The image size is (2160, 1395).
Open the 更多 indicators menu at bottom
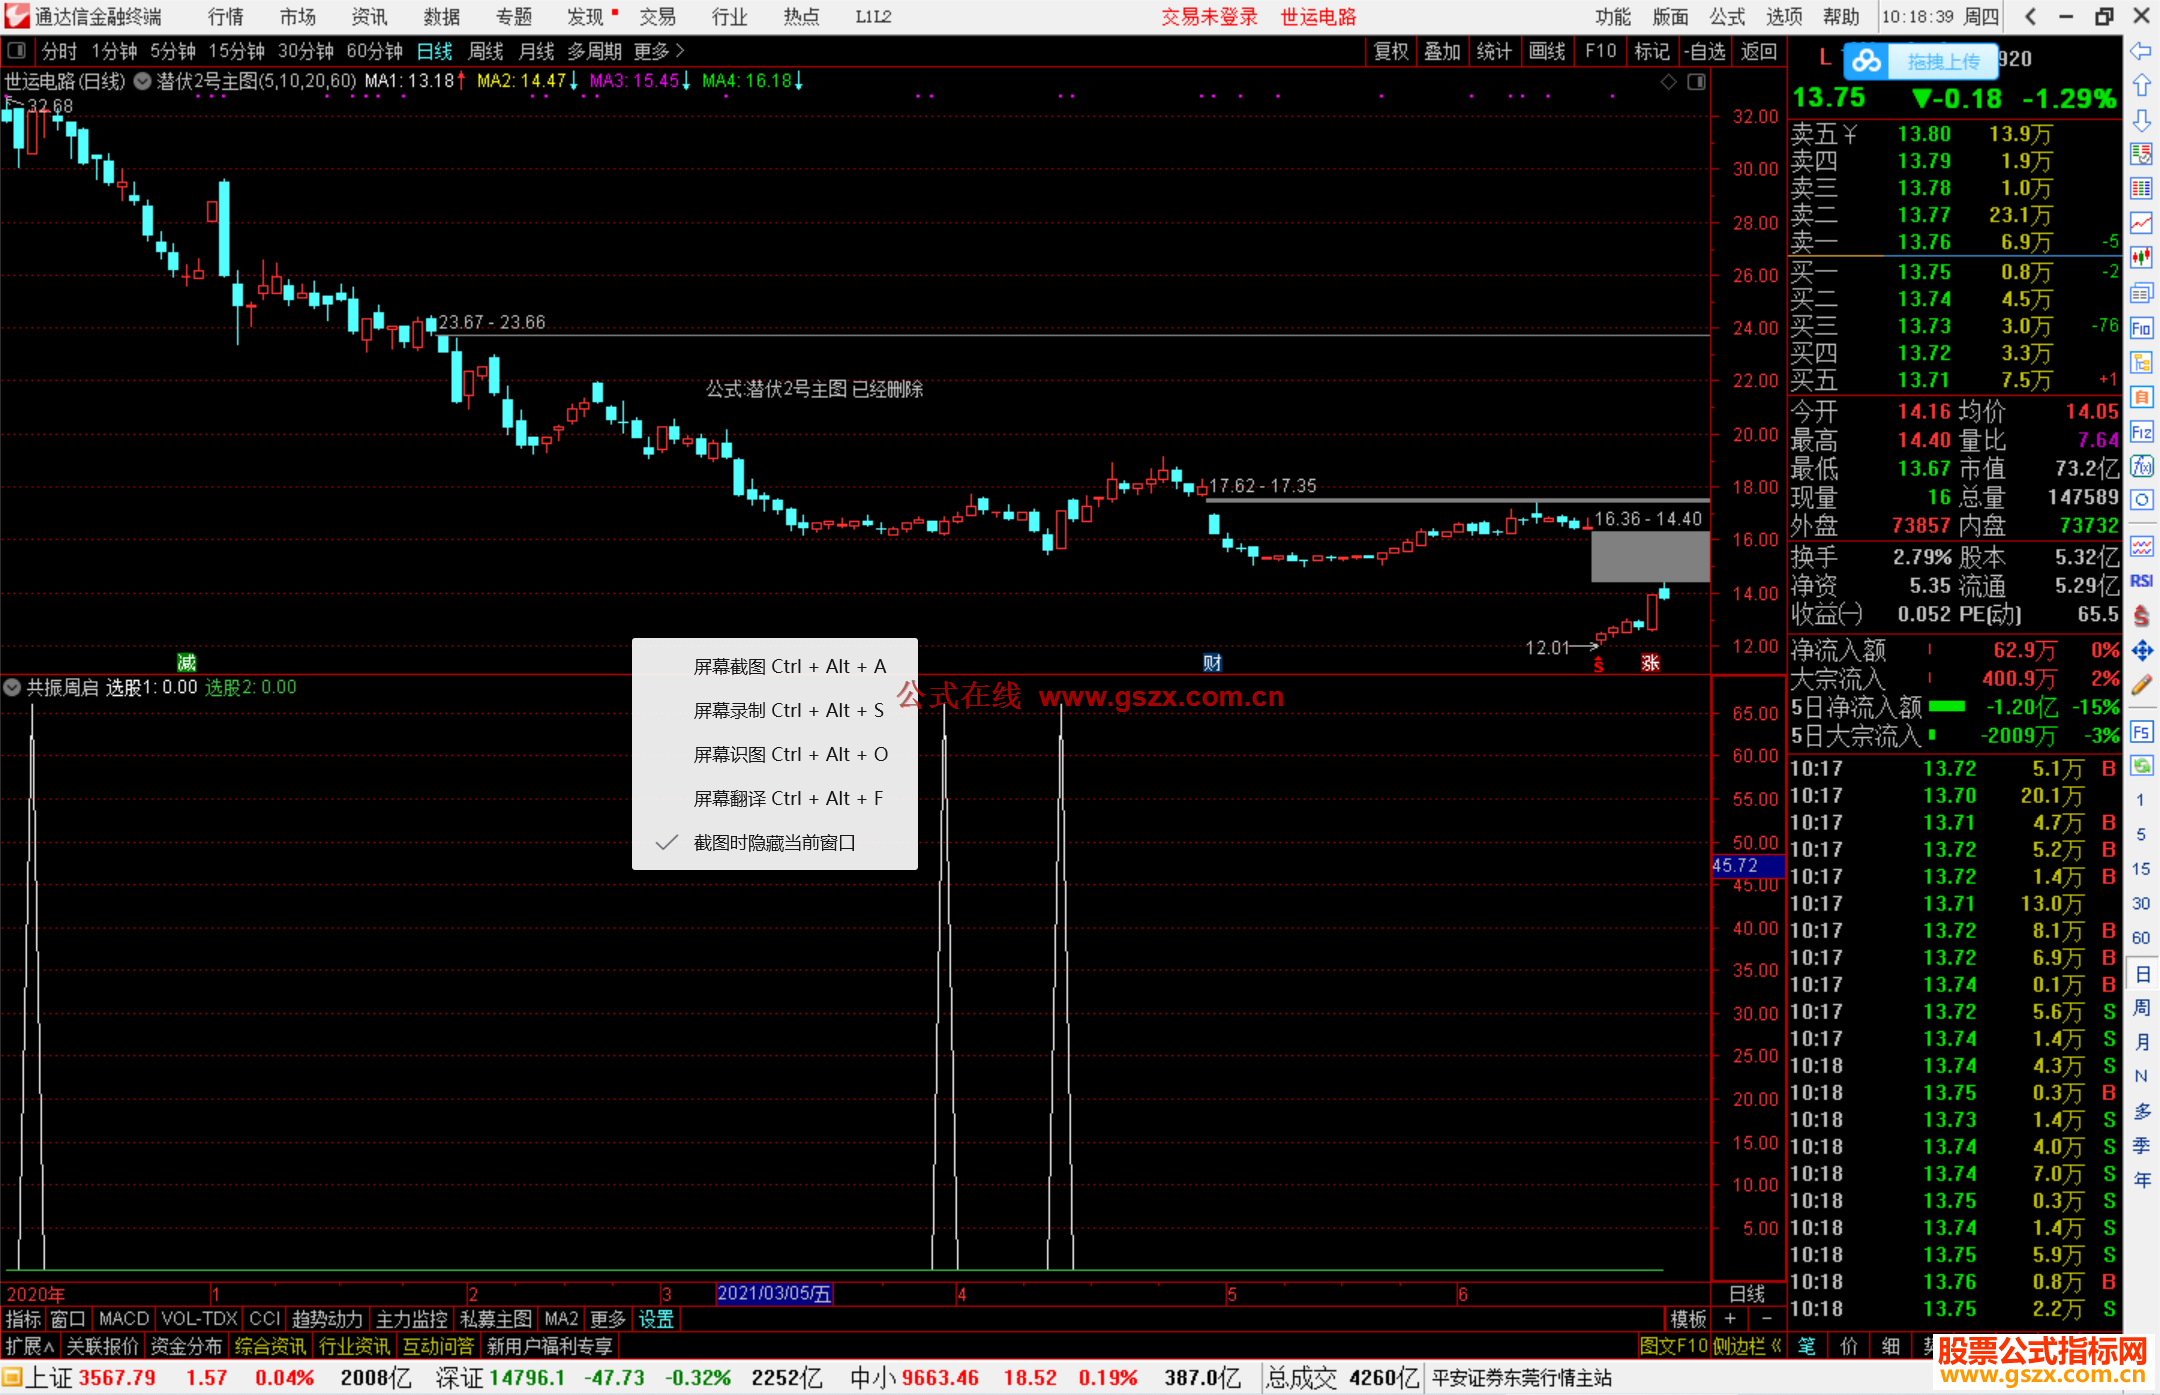607,1319
